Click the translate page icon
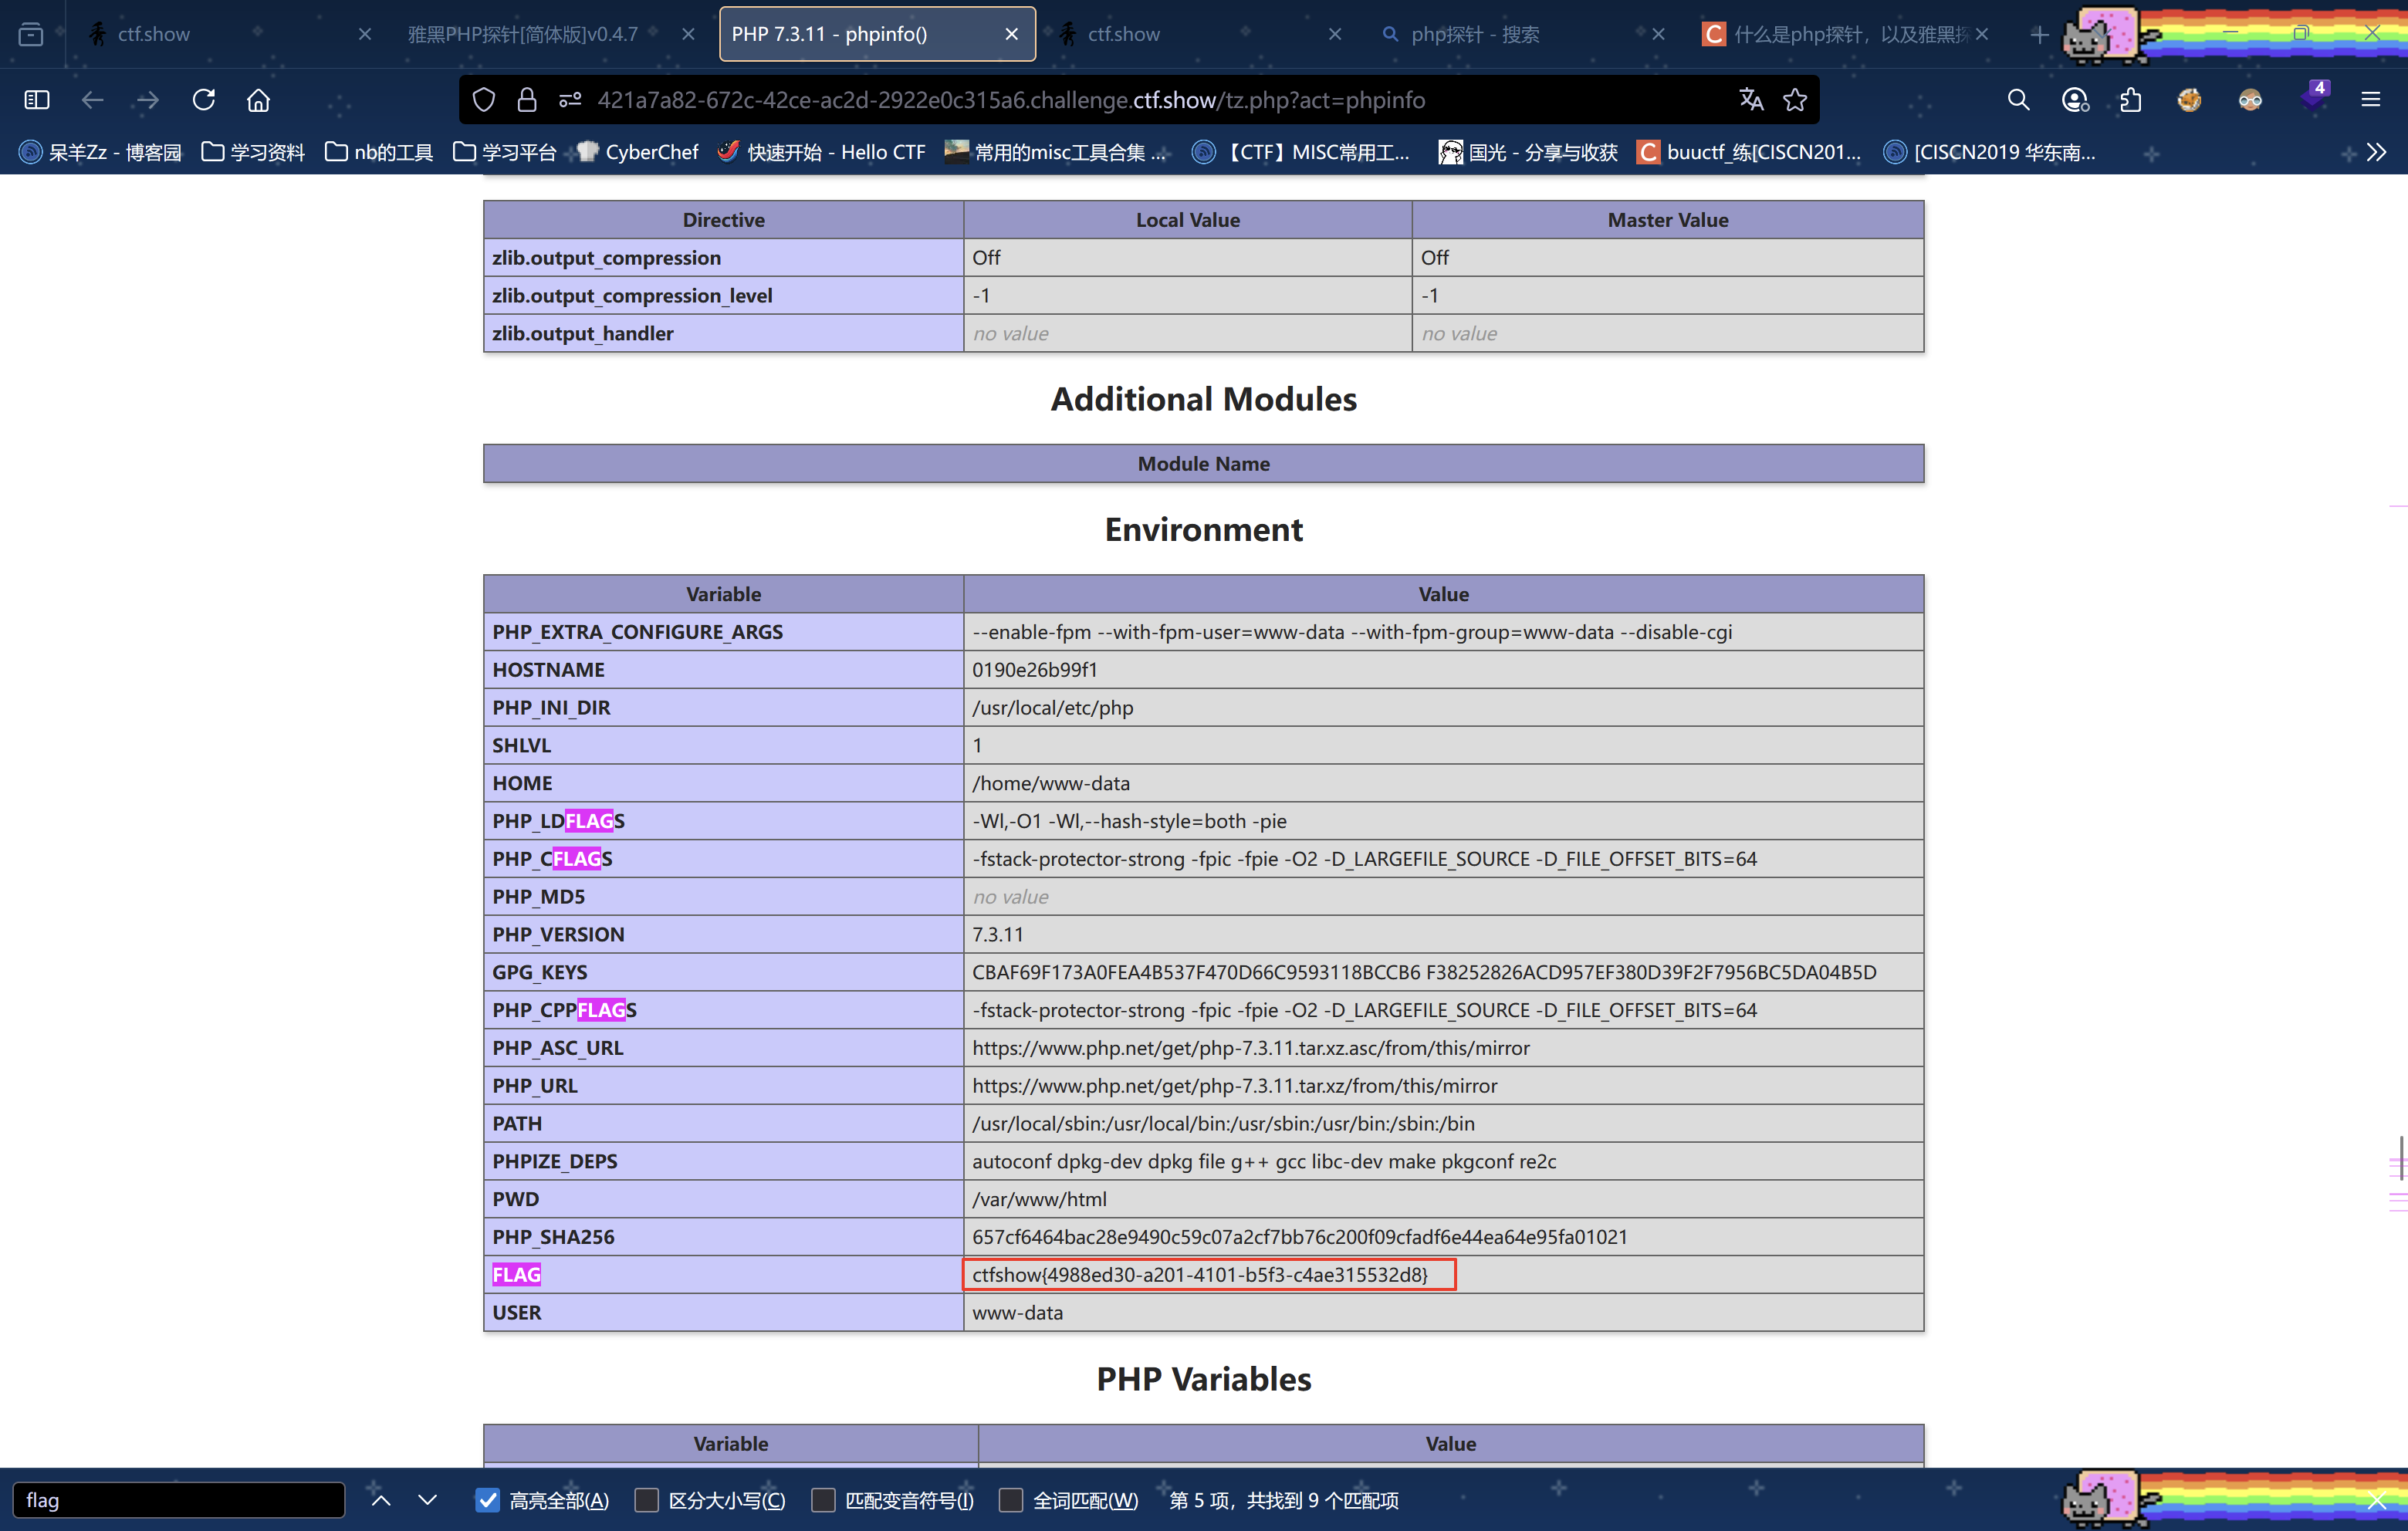This screenshot has width=2408, height=1531. coord(1750,100)
